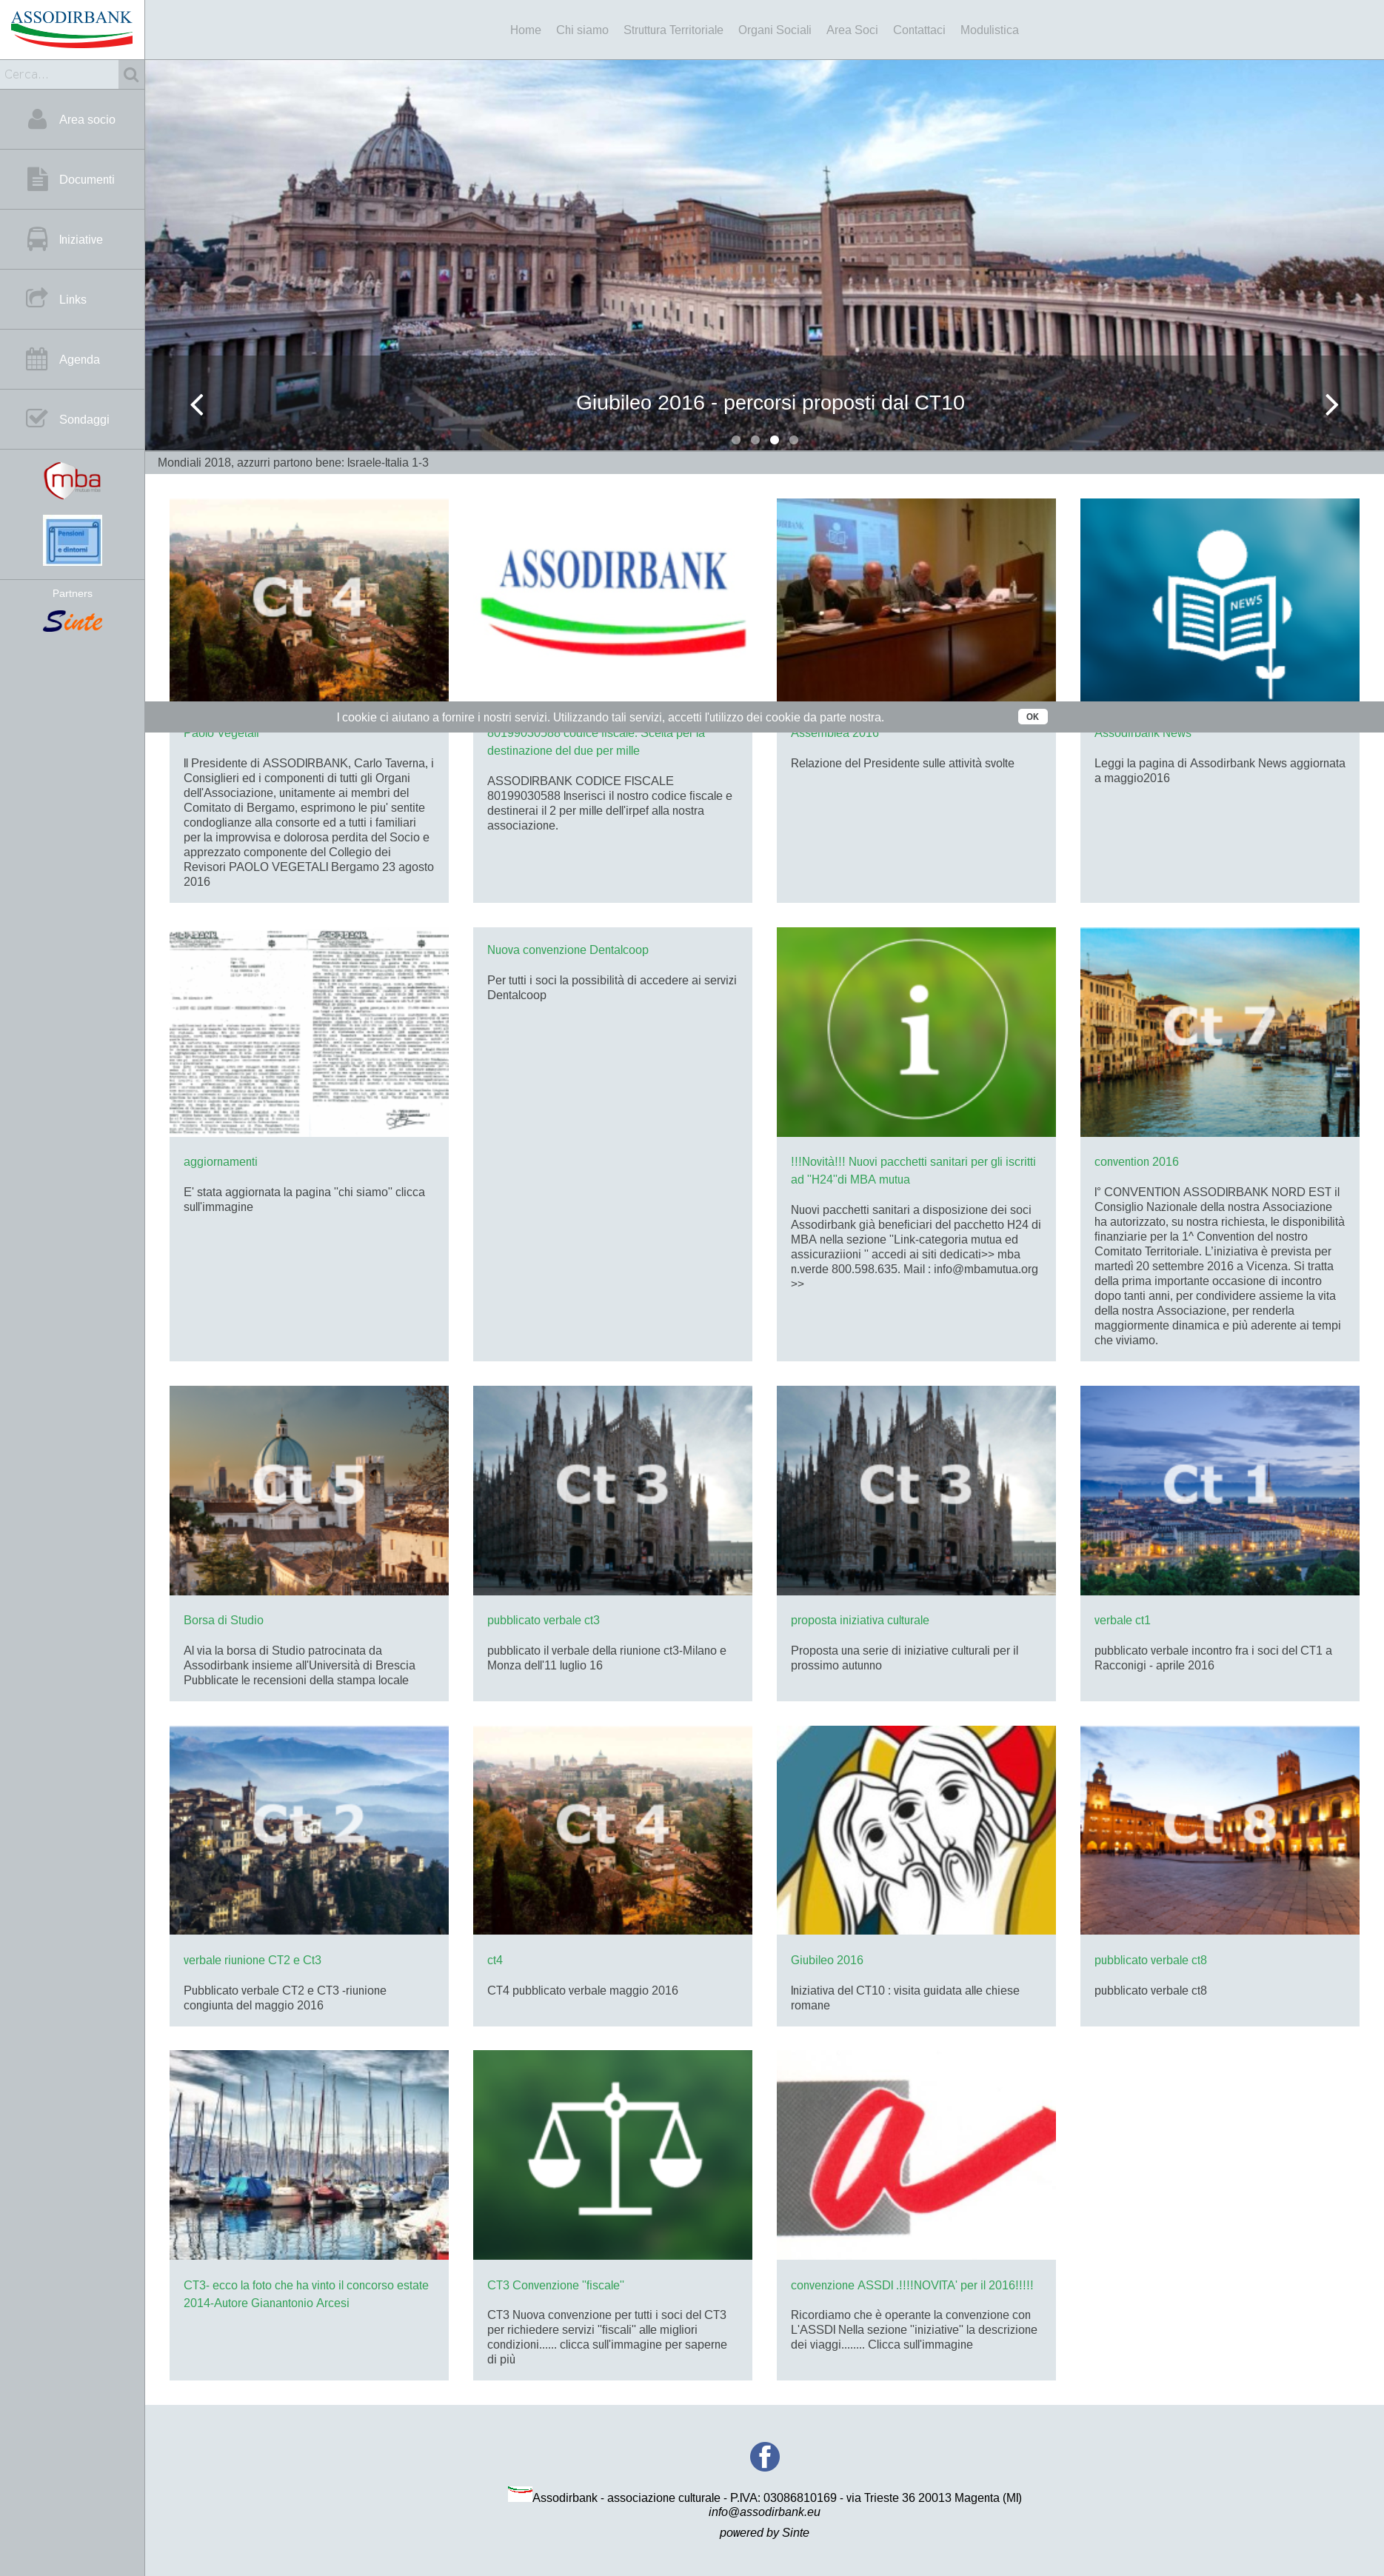Click the powered by Sinte footer link
The width and height of the screenshot is (1384, 2576).
click(764, 2533)
